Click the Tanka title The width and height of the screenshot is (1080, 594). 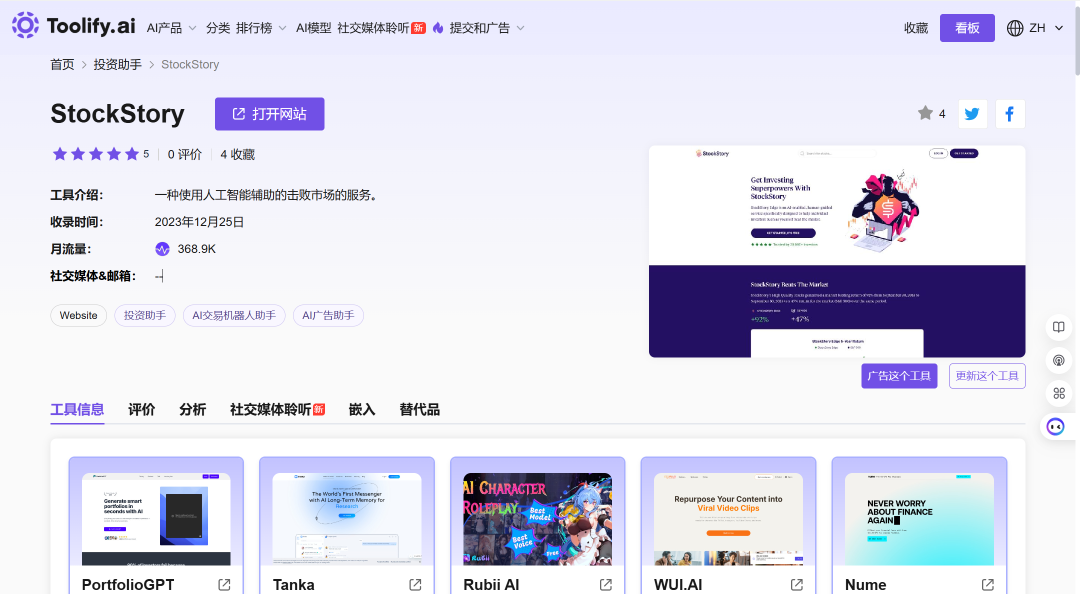pyautogui.click(x=293, y=584)
